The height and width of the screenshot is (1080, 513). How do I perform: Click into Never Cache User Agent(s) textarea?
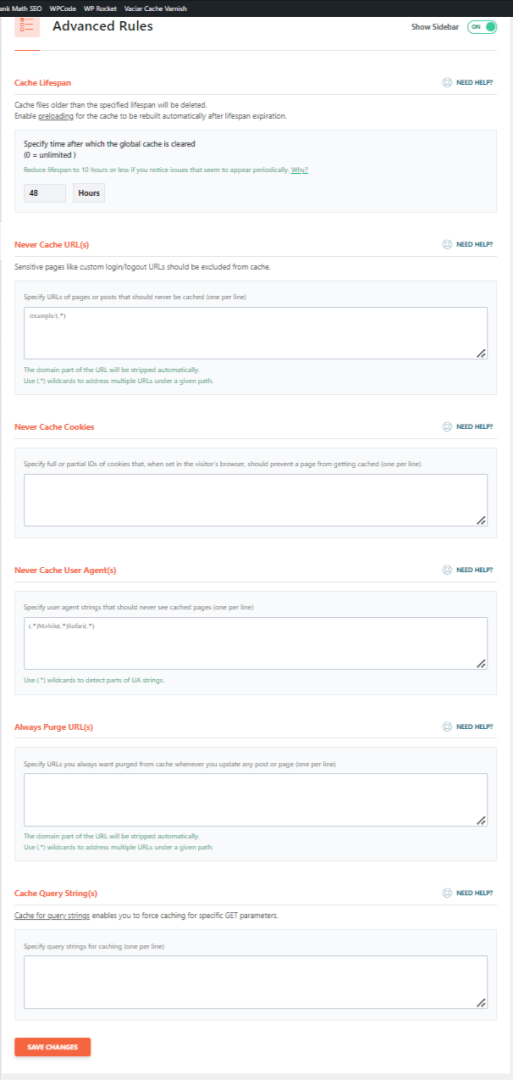coord(255,643)
